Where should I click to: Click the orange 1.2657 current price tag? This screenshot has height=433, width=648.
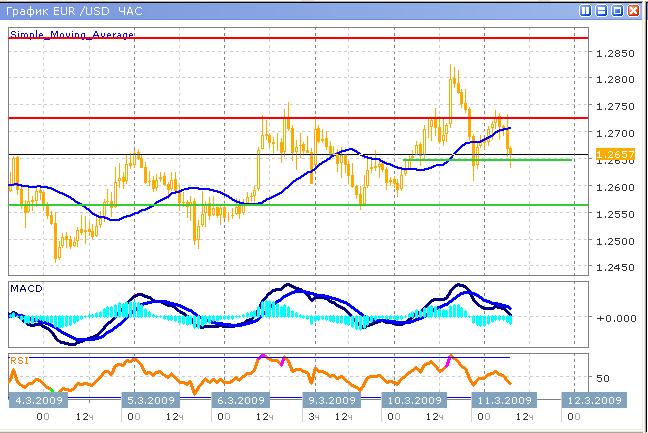(x=611, y=154)
